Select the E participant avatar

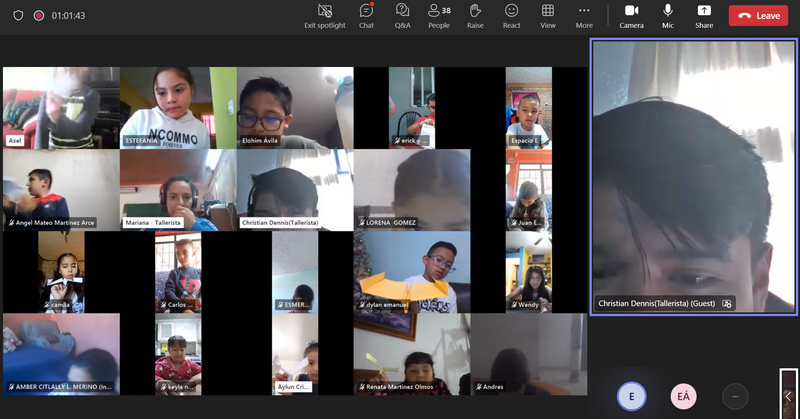click(632, 397)
